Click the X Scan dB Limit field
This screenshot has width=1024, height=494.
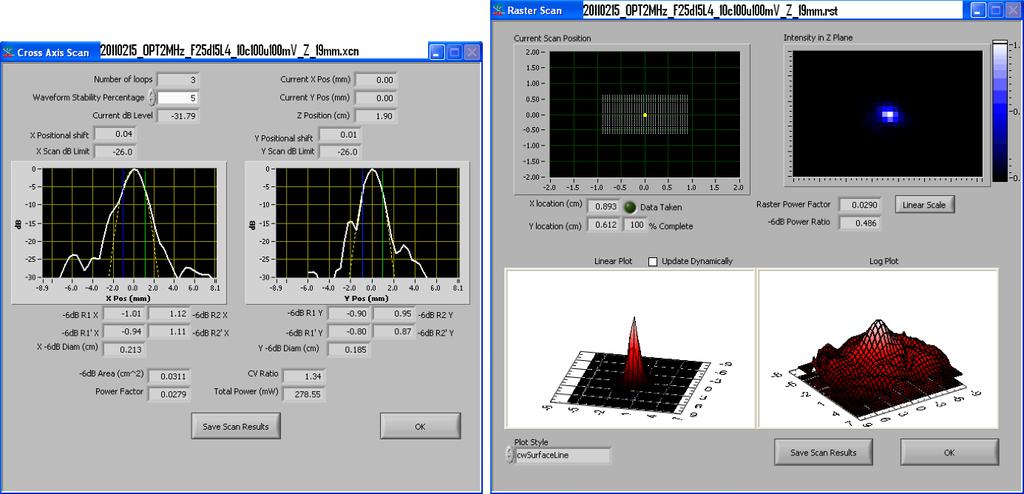click(116, 152)
